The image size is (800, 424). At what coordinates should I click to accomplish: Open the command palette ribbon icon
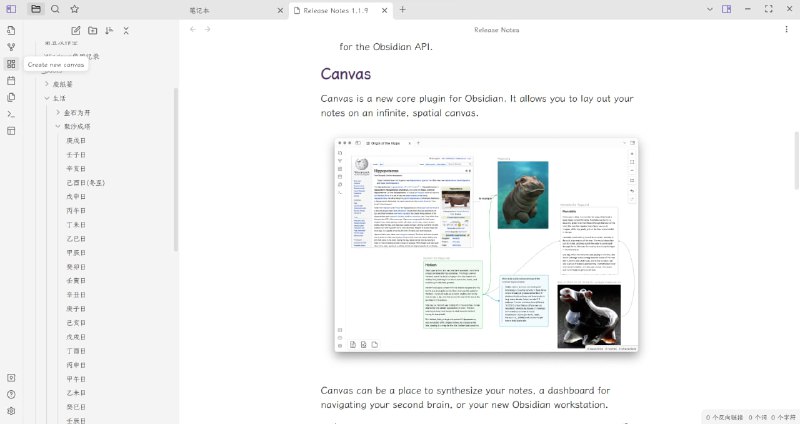coord(11,114)
